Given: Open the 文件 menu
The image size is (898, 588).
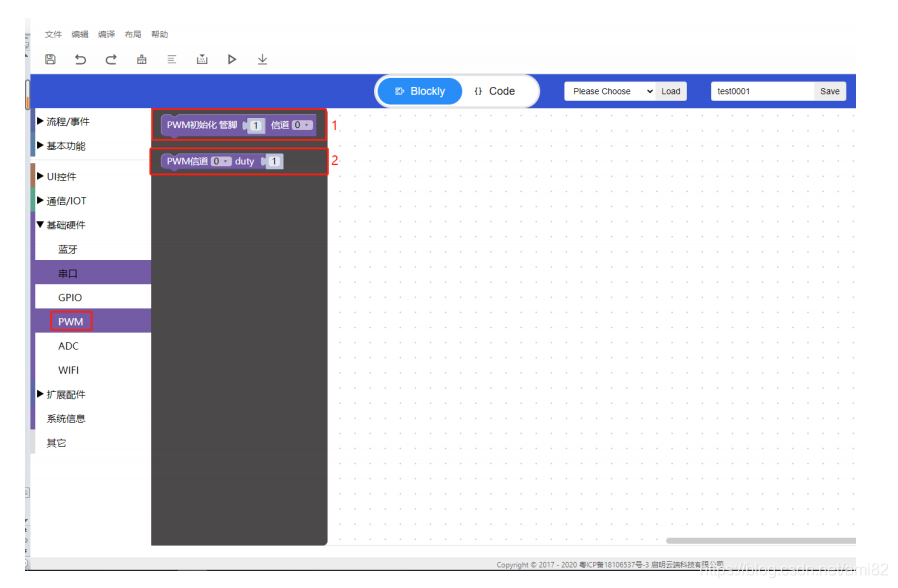Looking at the screenshot, I should 53,34.
